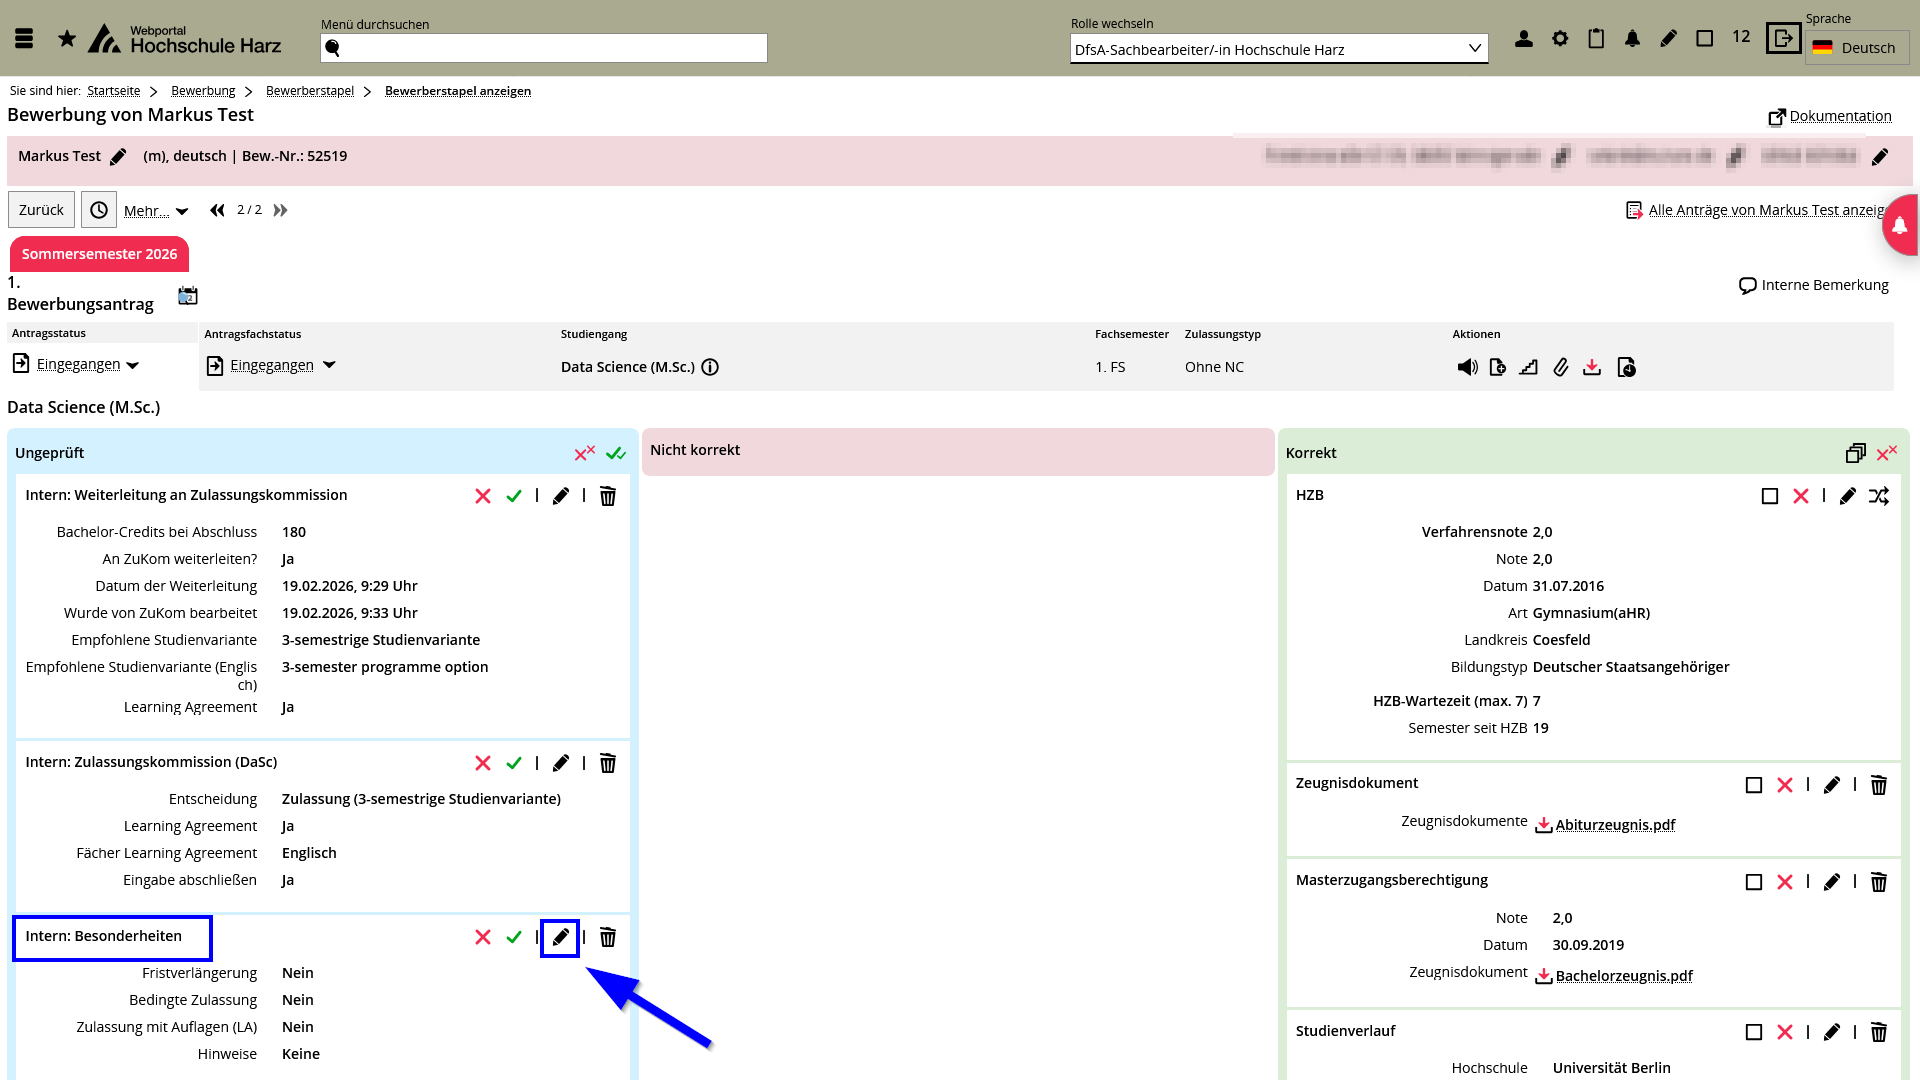Viewport: 1920px width, 1080px height.
Task: Open the Rolle wechseln dropdown
Action: (1278, 49)
